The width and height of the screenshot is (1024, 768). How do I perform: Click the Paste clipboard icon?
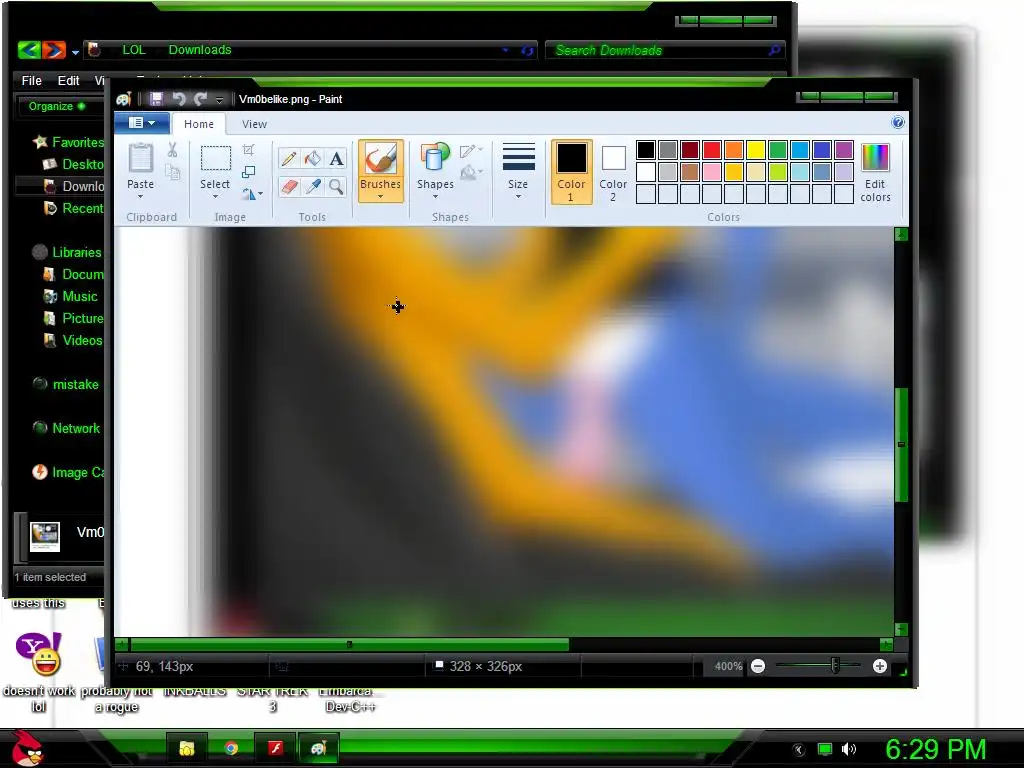point(140,158)
